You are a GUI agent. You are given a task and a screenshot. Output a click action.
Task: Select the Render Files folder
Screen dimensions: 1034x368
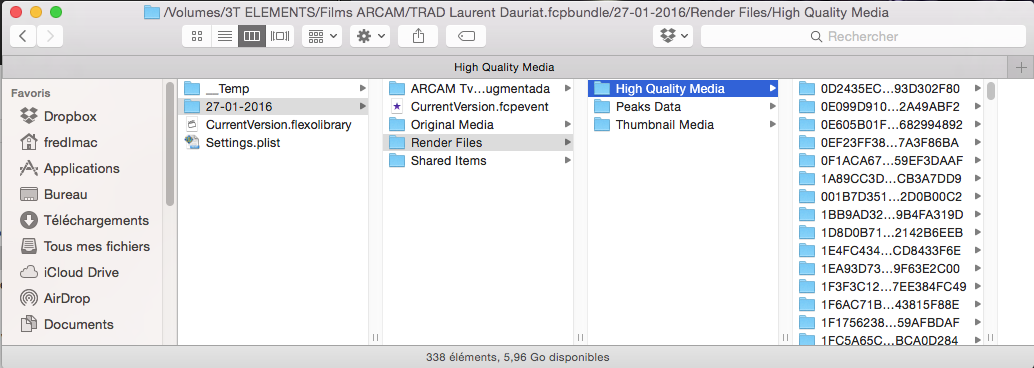478,142
